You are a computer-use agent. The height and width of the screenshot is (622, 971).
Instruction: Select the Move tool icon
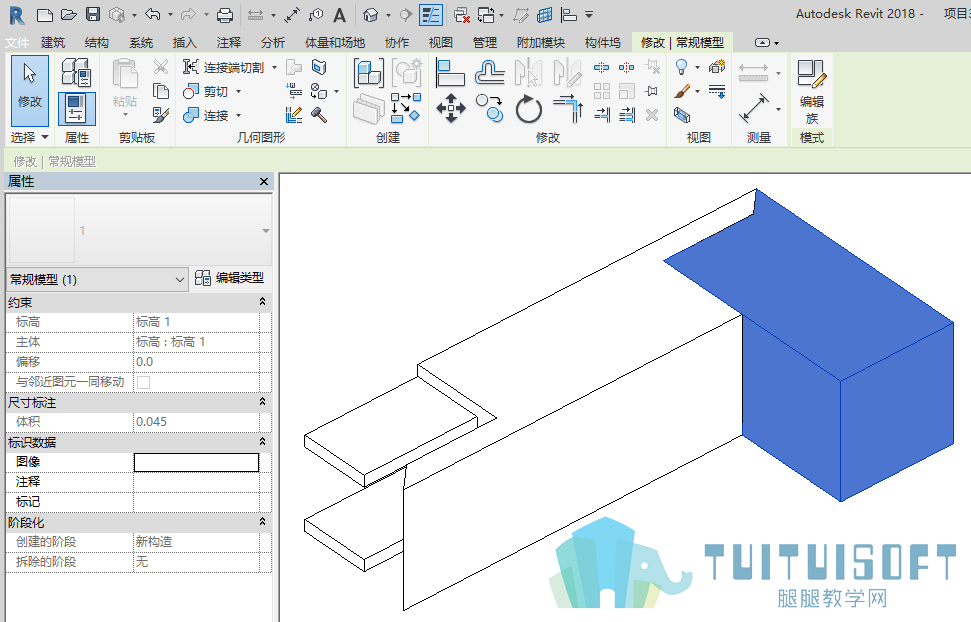pos(451,108)
